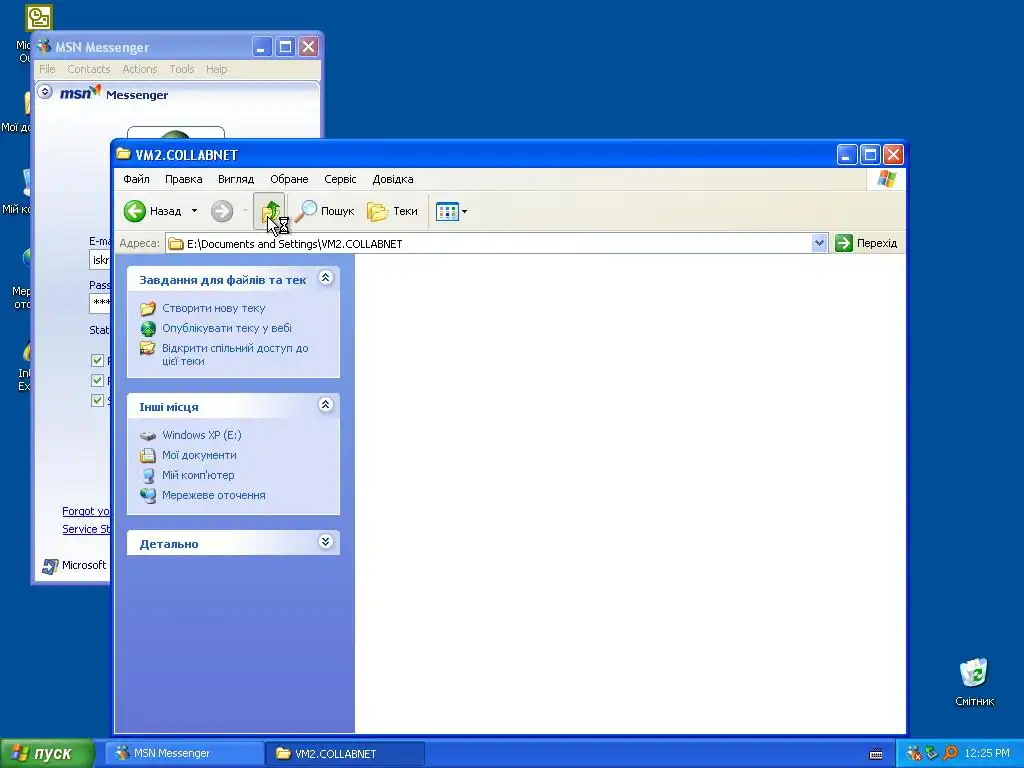The height and width of the screenshot is (768, 1024).
Task: Open Мої документи link
Action: tap(199, 455)
